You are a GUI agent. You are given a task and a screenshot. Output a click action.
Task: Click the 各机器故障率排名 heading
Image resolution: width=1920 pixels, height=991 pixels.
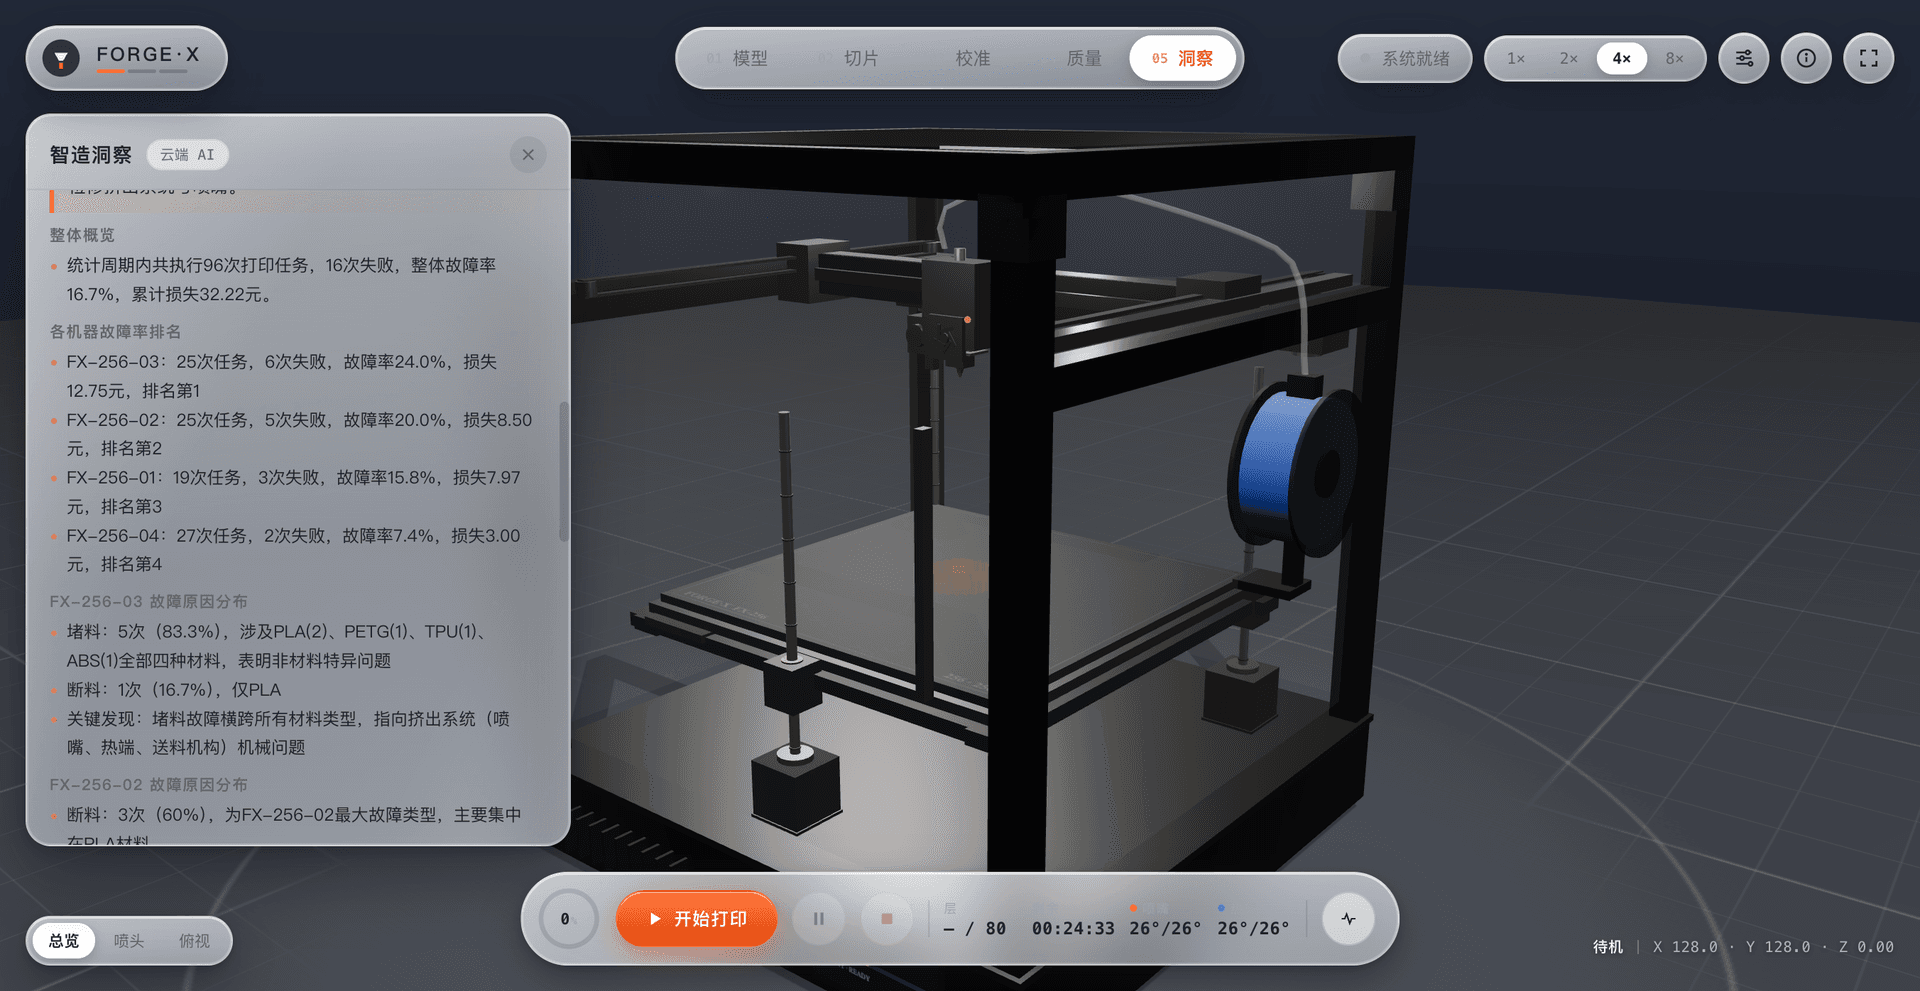115,331
